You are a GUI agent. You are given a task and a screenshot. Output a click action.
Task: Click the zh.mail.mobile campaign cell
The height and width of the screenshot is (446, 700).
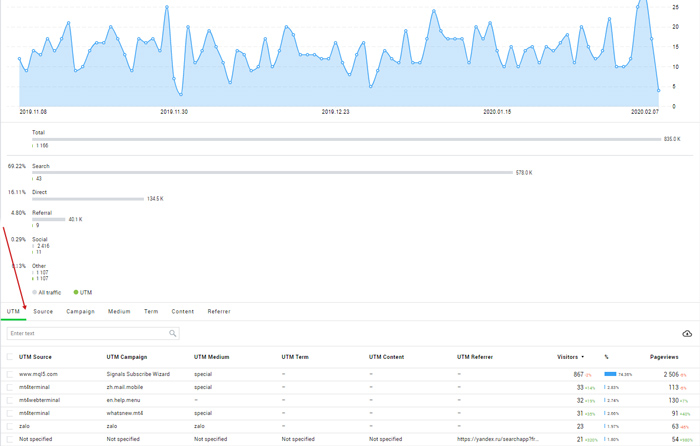coord(125,387)
